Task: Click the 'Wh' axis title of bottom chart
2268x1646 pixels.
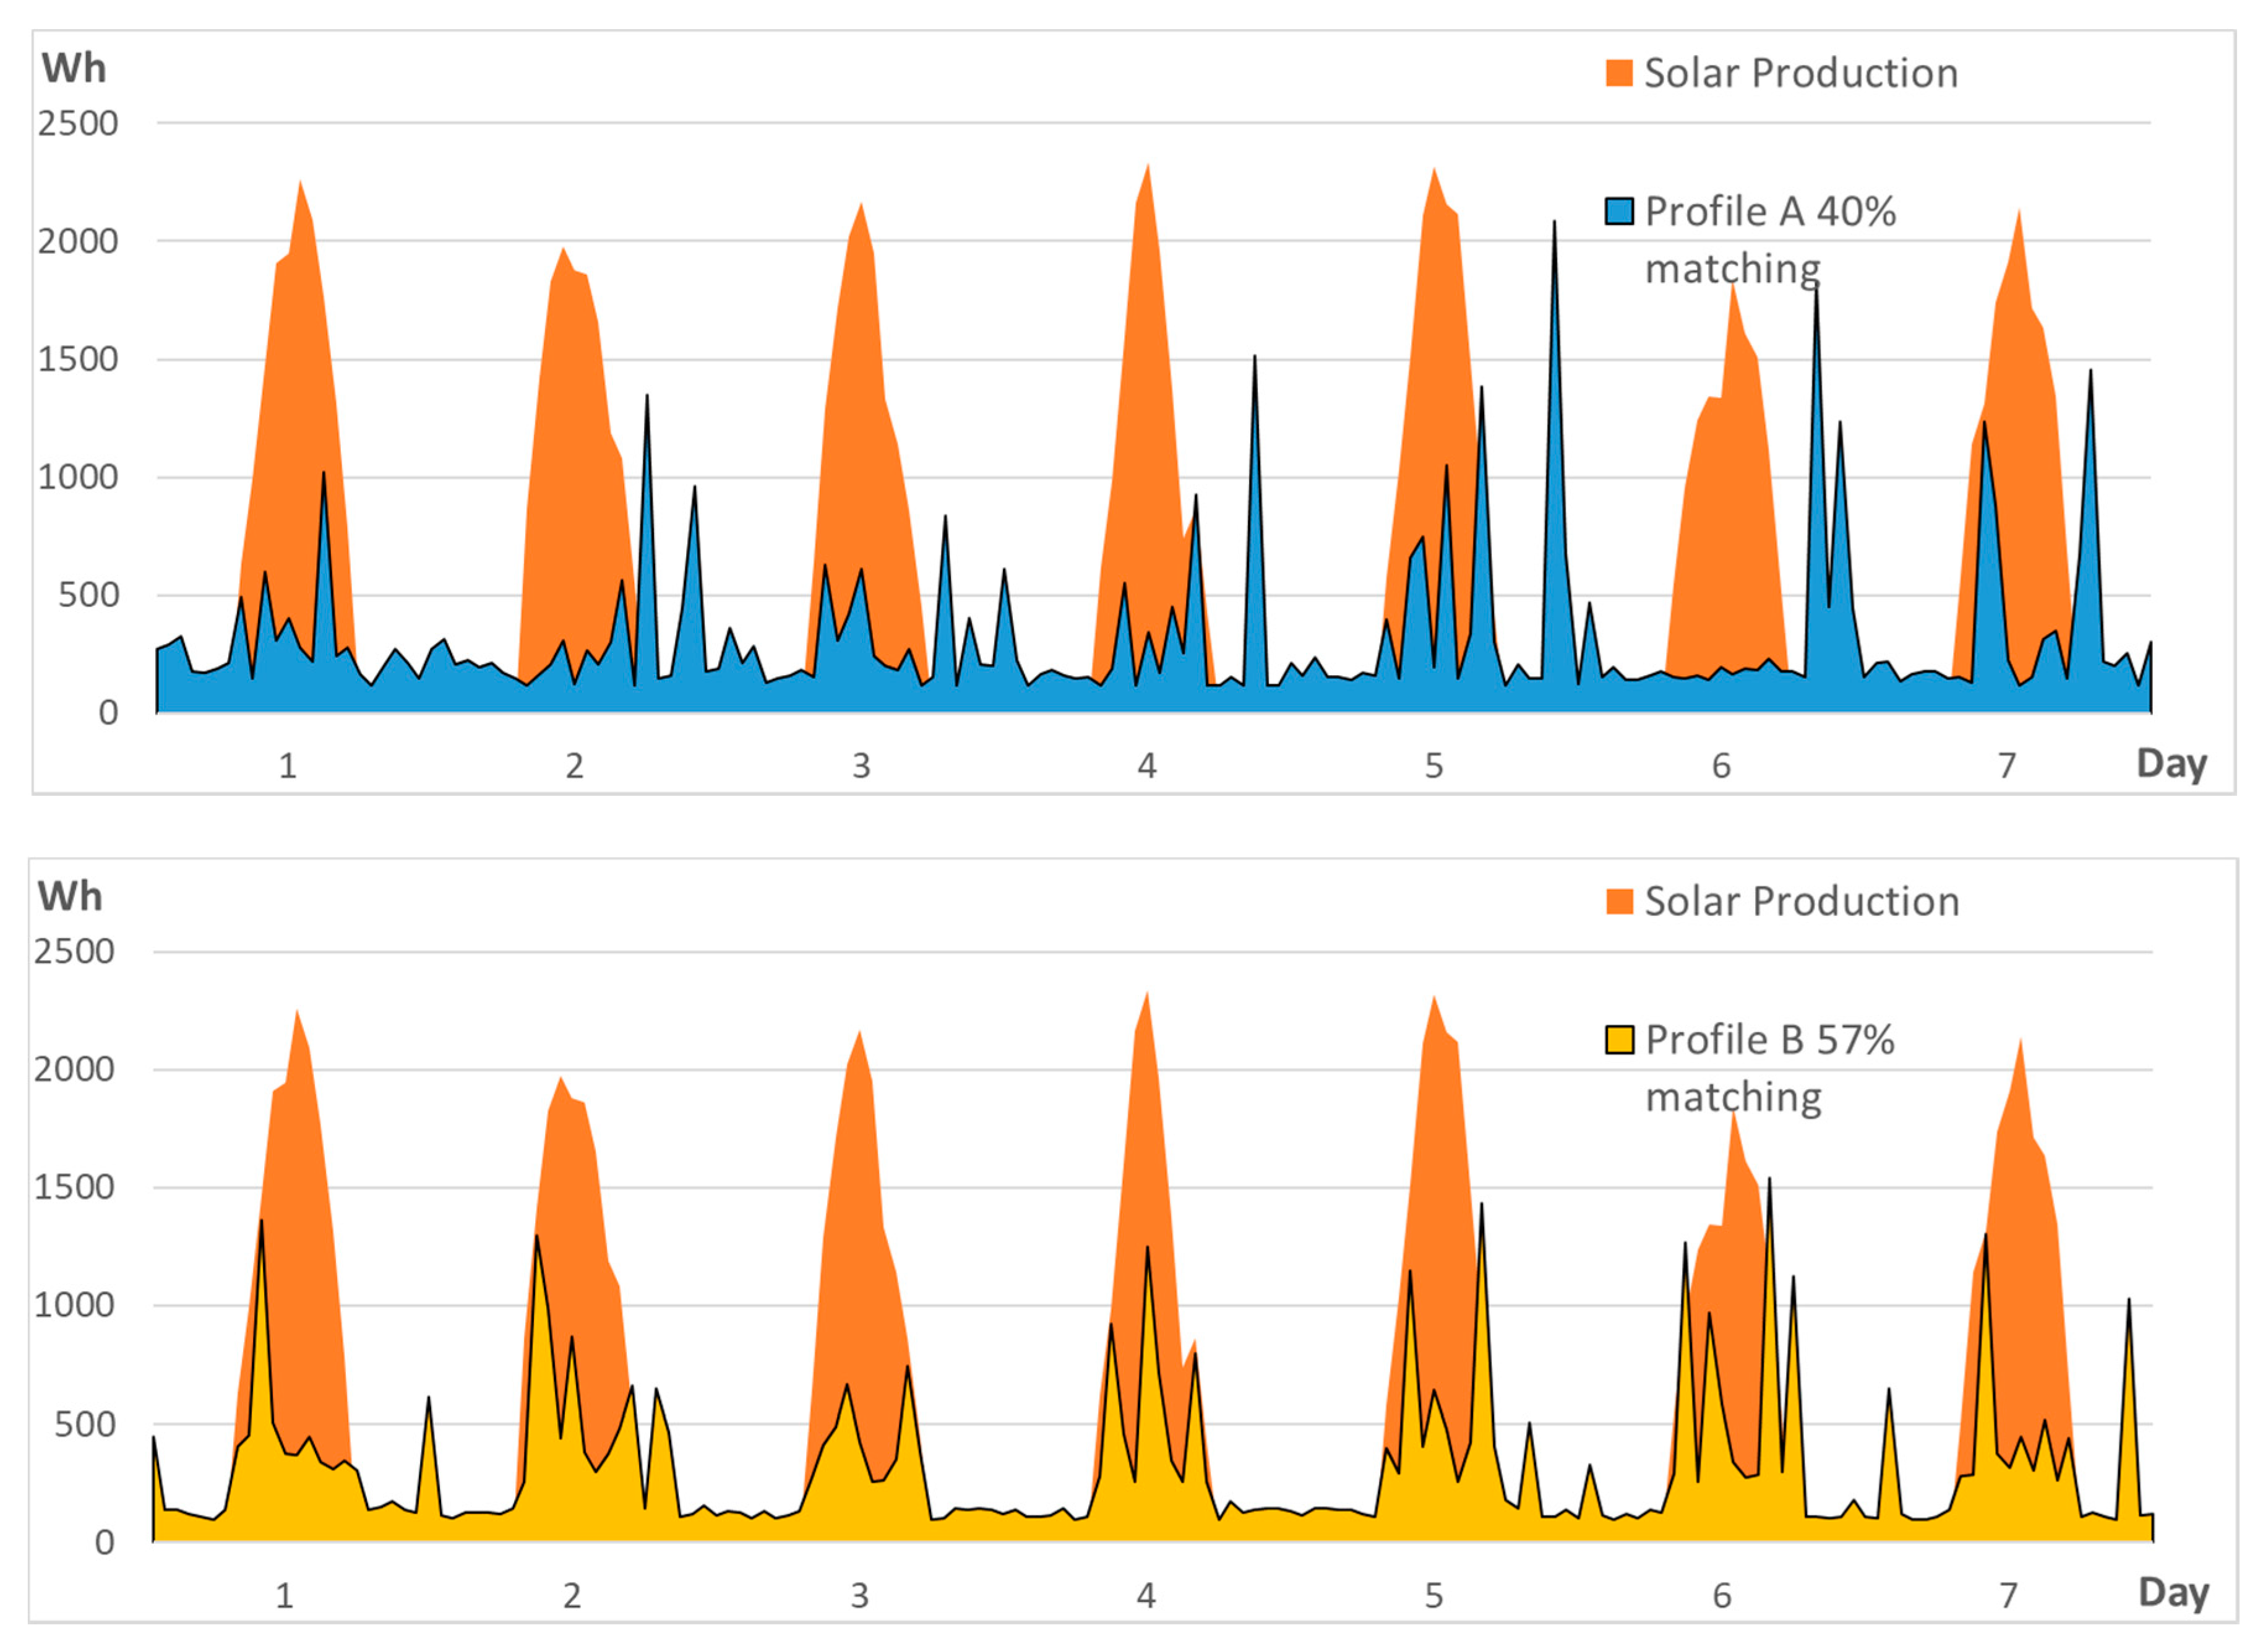Action: tap(70, 896)
